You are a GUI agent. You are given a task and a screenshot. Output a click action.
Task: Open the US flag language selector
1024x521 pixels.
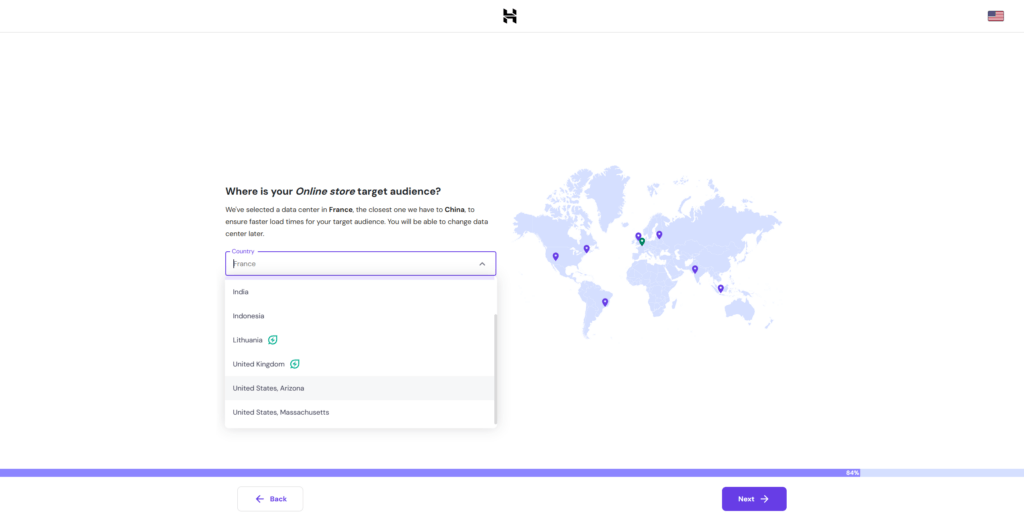coord(995,16)
